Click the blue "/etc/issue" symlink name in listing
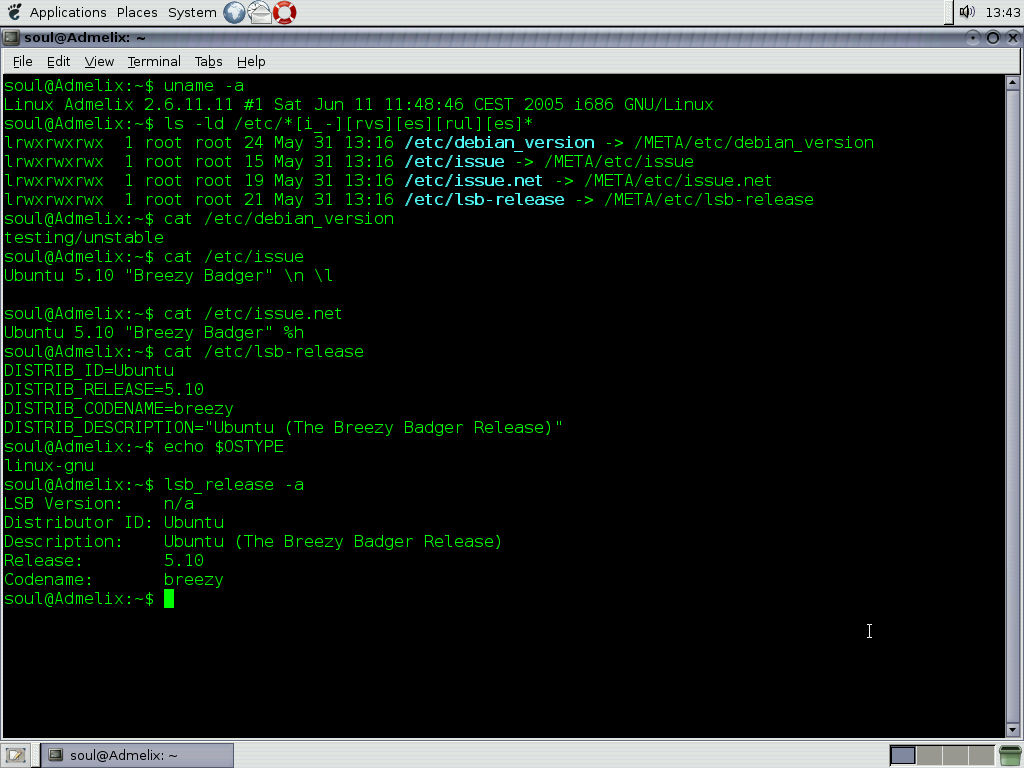 pyautogui.click(x=455, y=161)
